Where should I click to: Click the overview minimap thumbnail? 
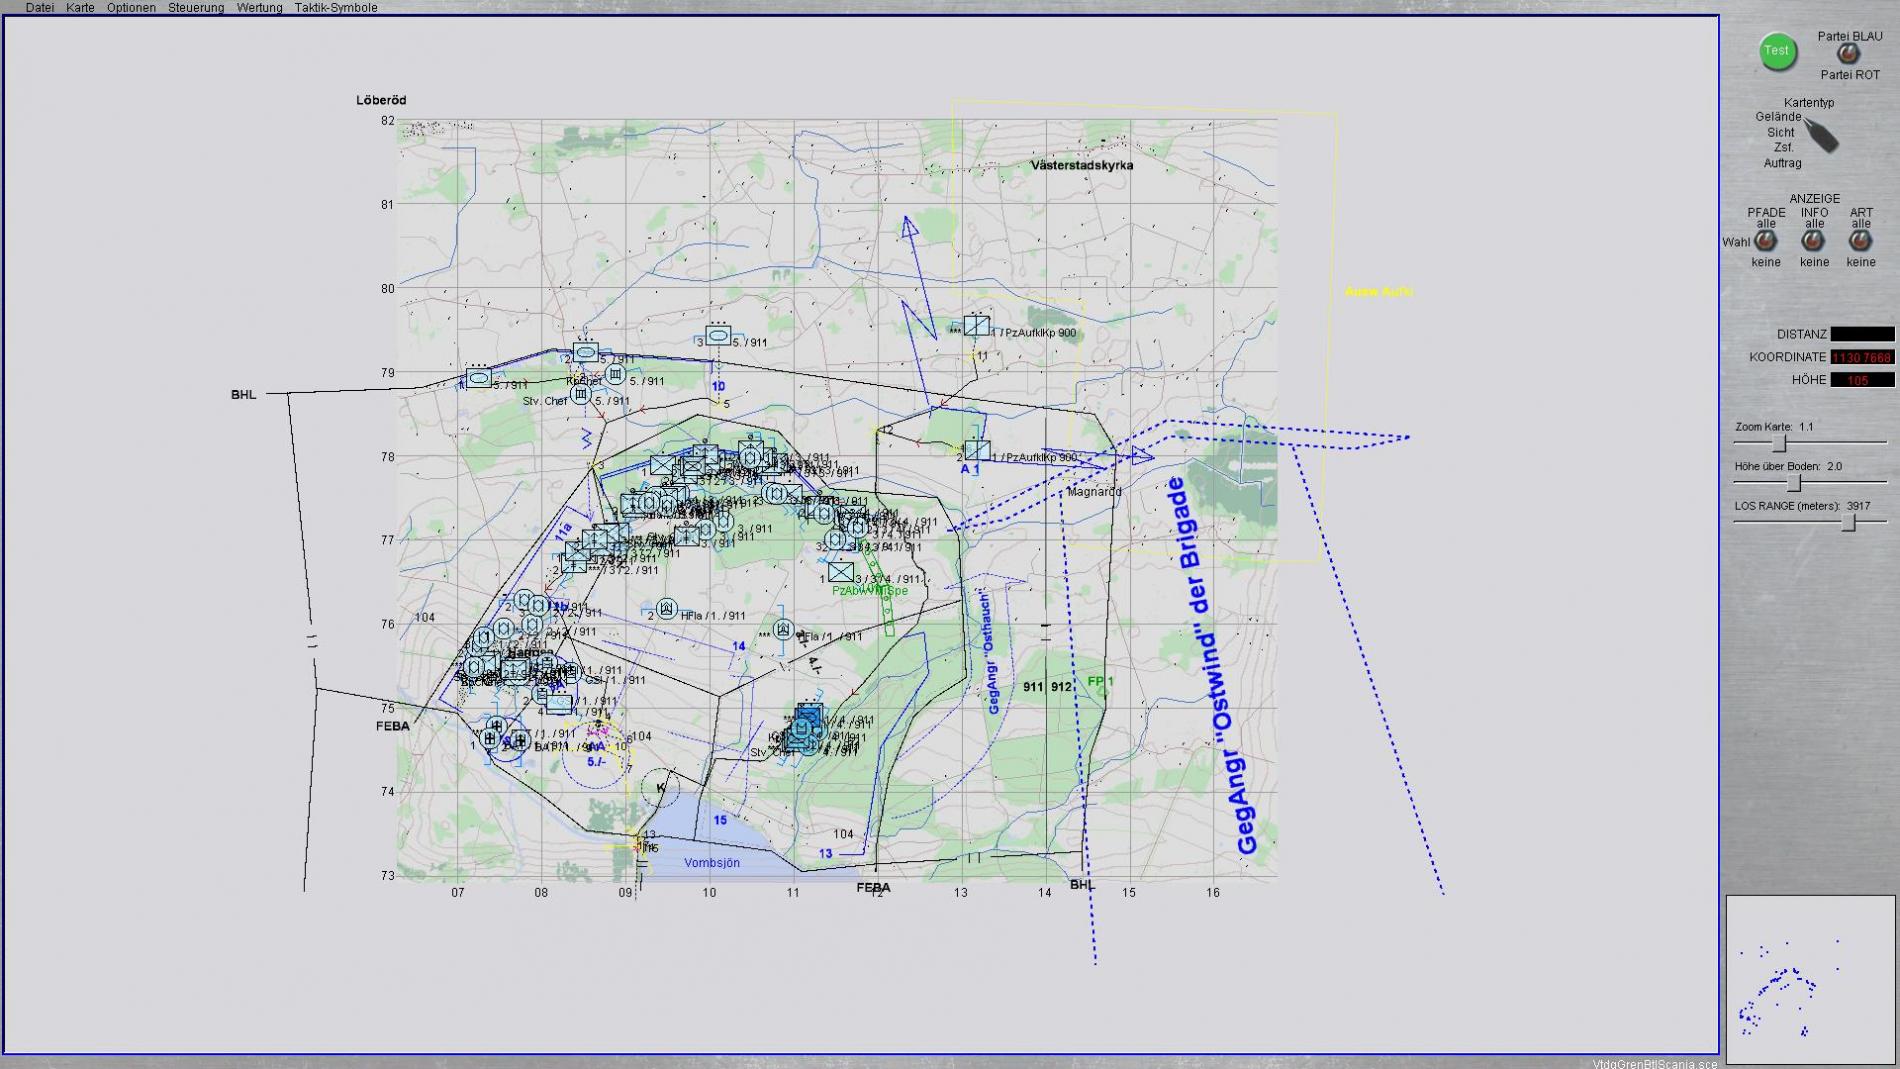click(x=1810, y=980)
